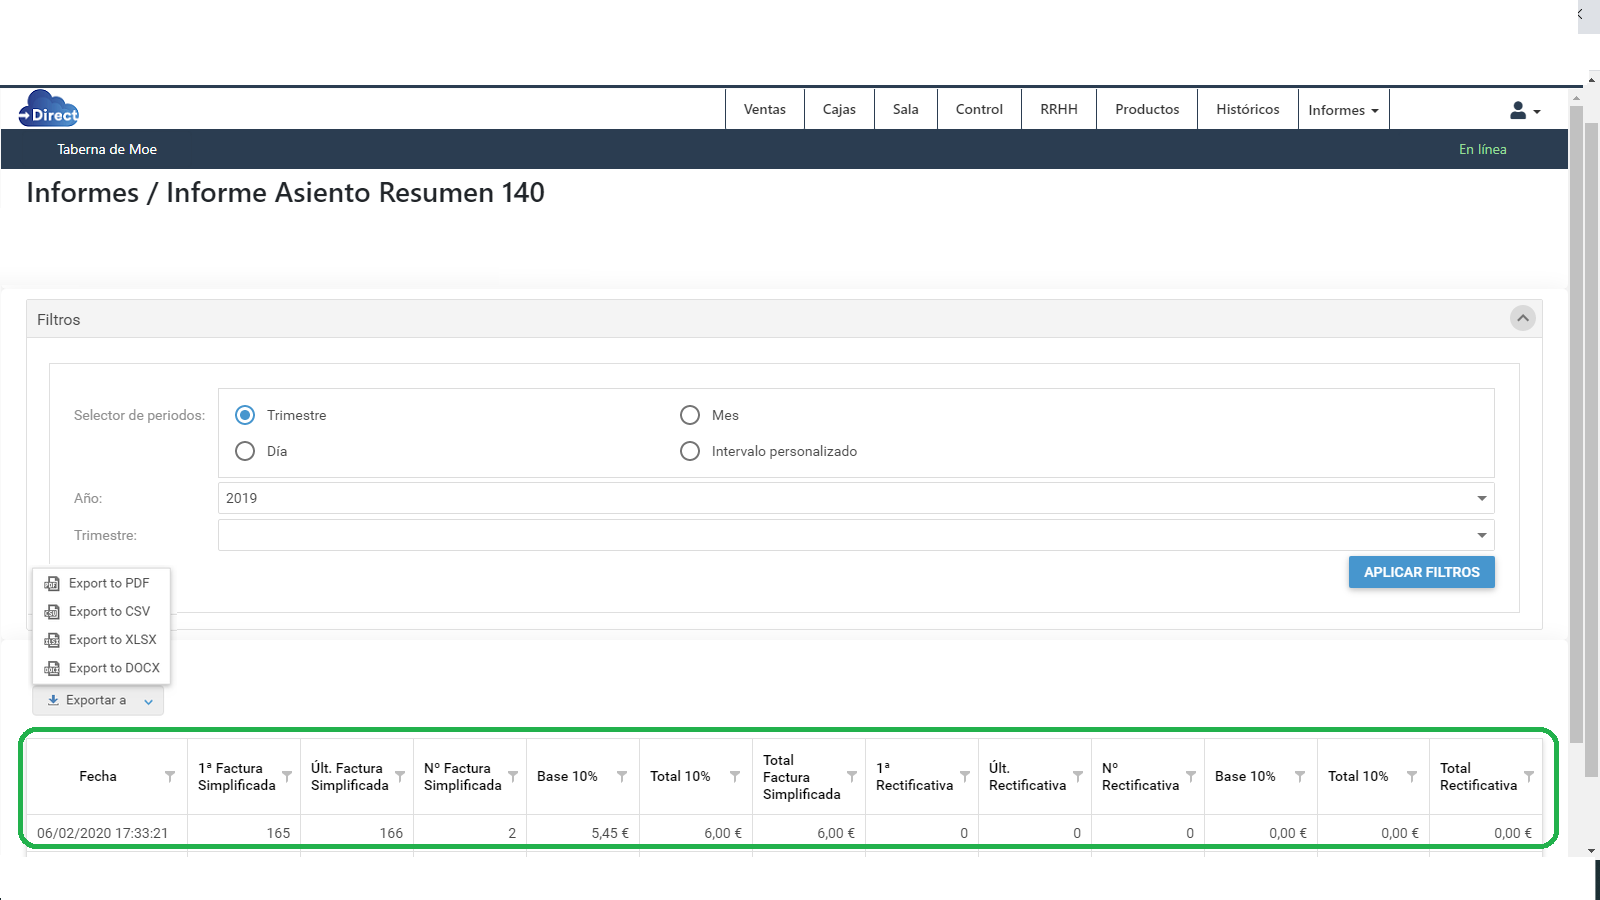
Task: Choose the Día period option
Action: point(245,451)
